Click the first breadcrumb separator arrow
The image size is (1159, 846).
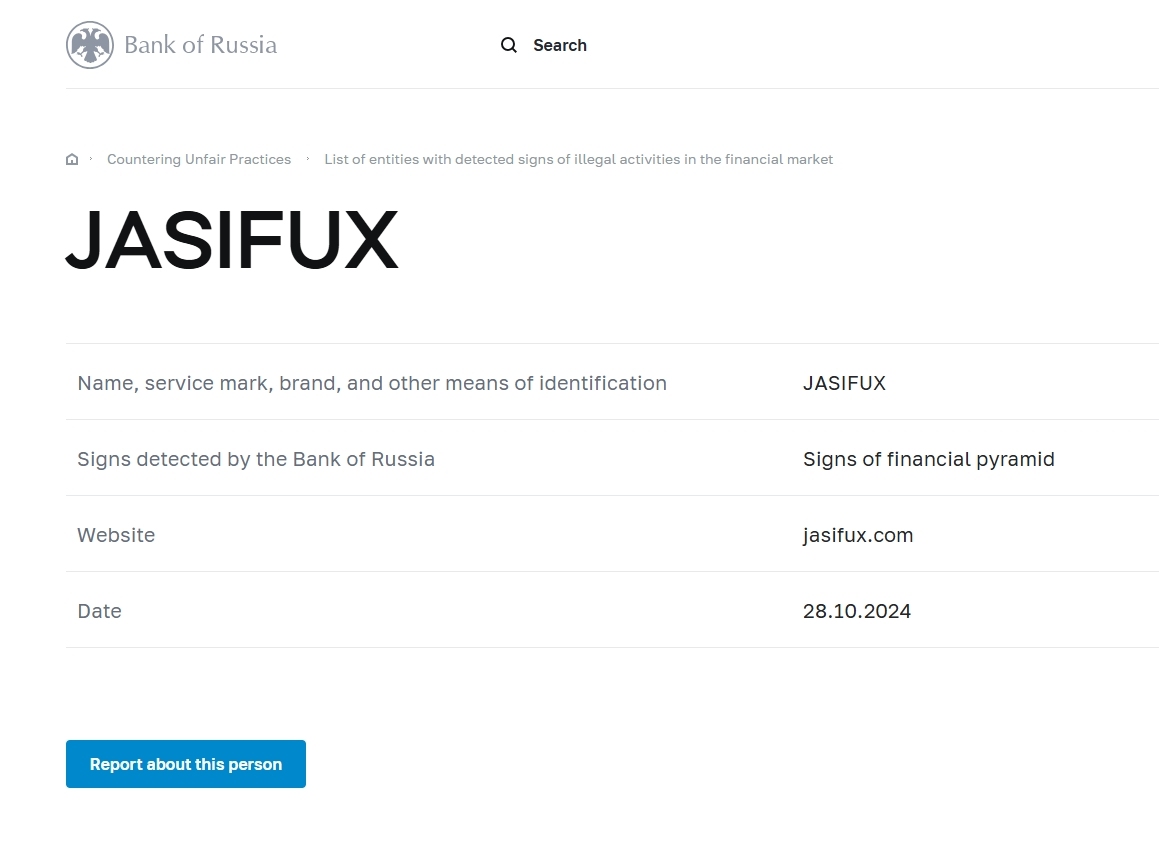pyautogui.click(x=91, y=159)
